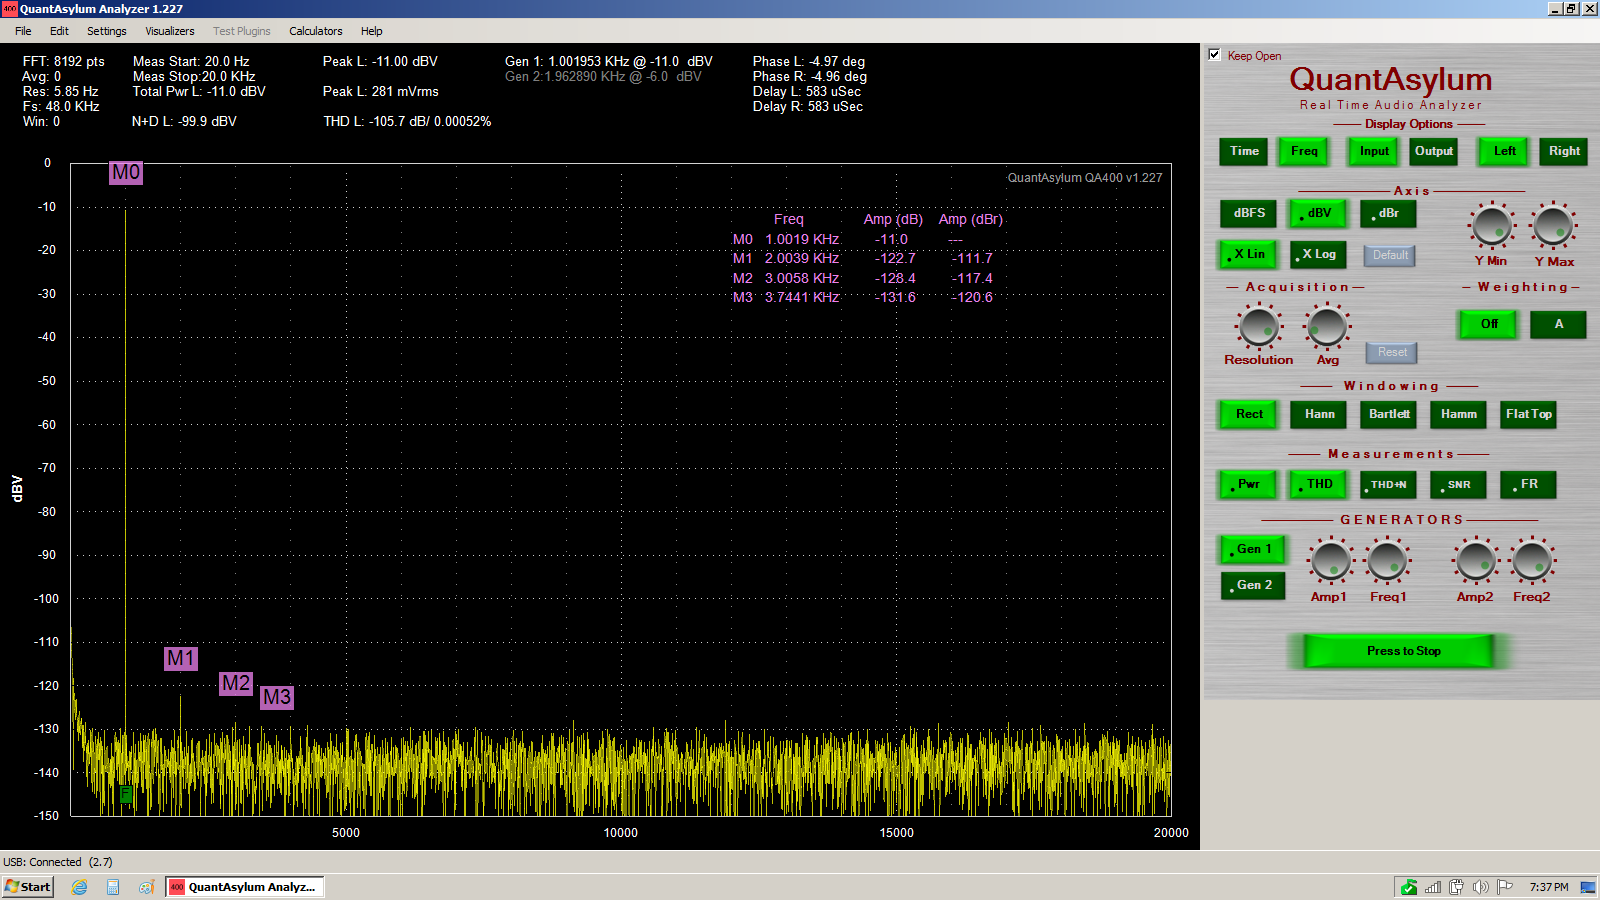The height and width of the screenshot is (900, 1600).
Task: Click the 'THD L: -105.7 dB/ 0.00052%' readout
Action: (x=407, y=121)
